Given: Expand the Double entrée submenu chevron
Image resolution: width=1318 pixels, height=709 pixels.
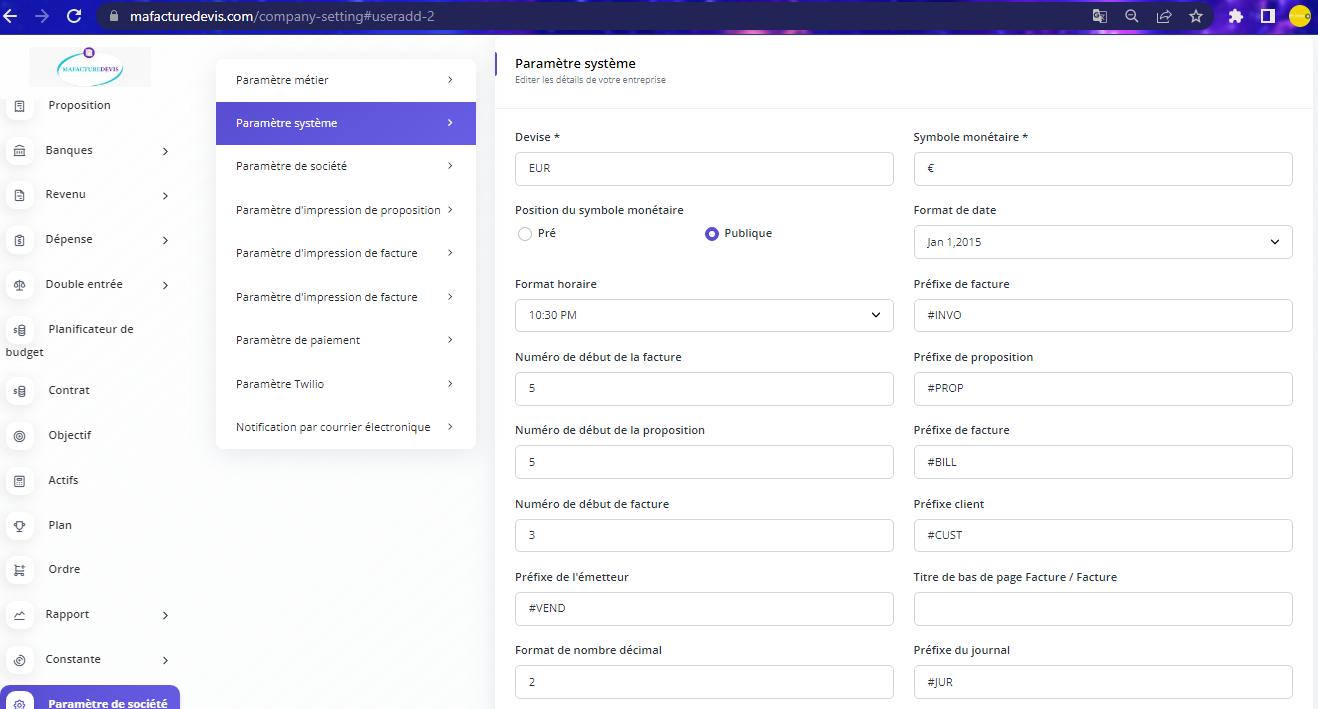Looking at the screenshot, I should pyautogui.click(x=165, y=286).
